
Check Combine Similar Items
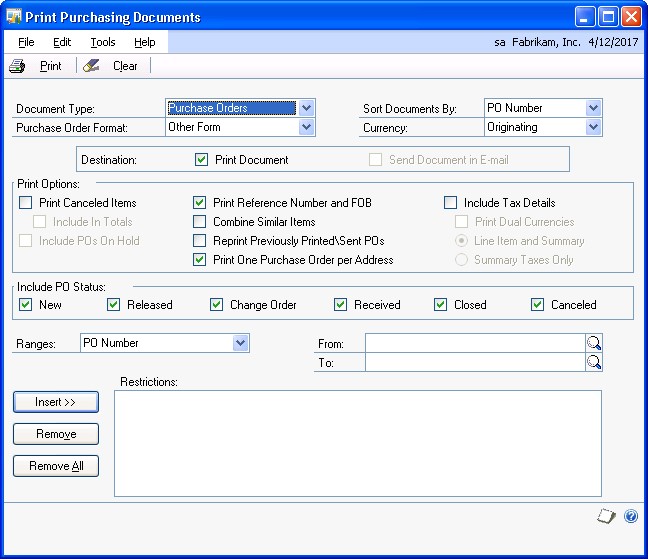200,221
